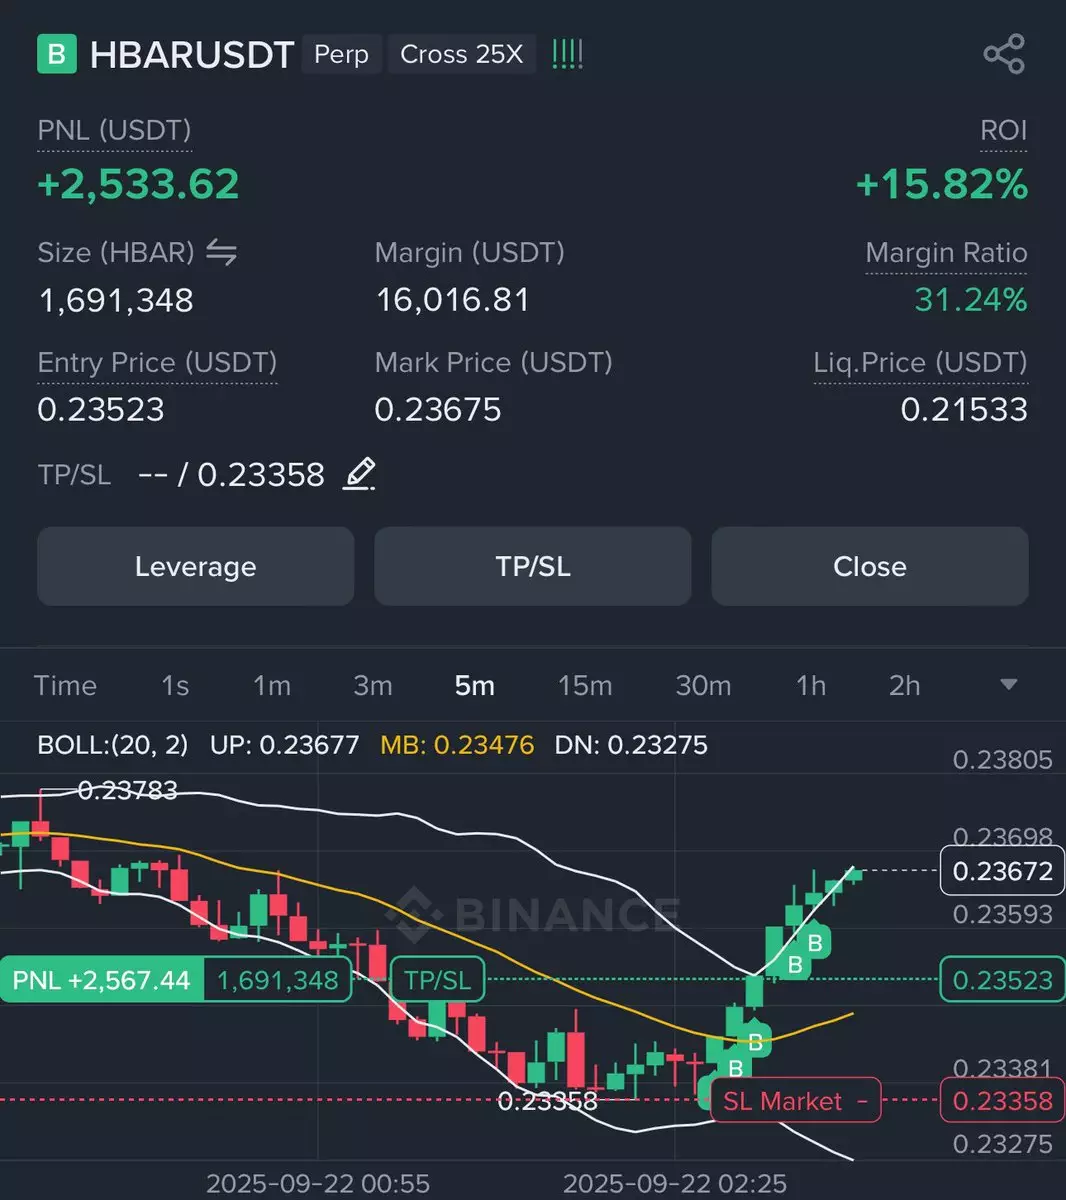1066x1200 pixels.
Task: Switch to the 1m interval
Action: point(272,685)
